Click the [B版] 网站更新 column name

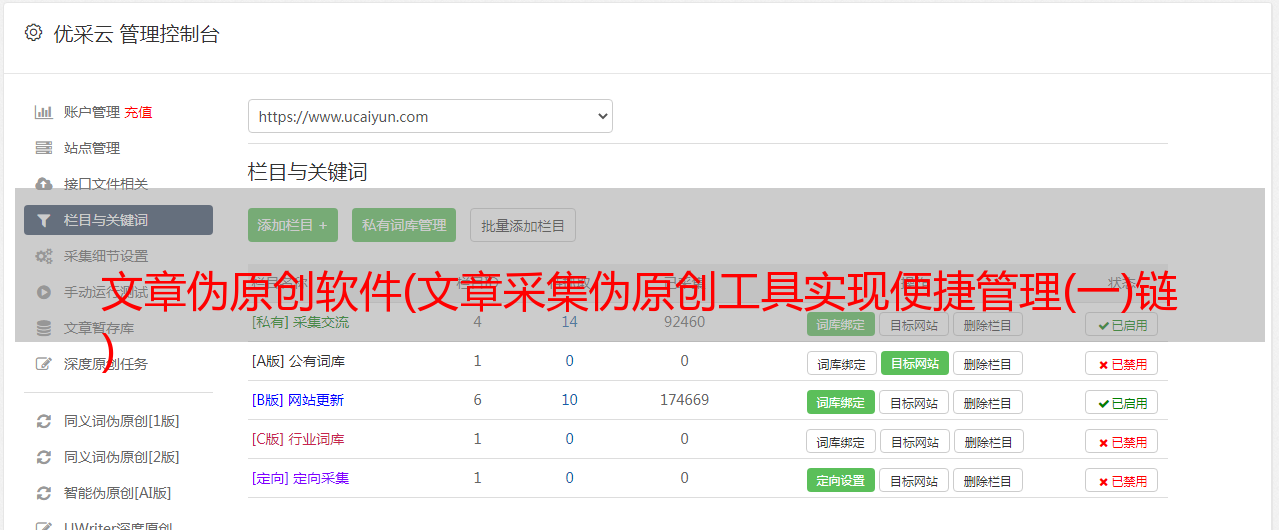pyautogui.click(x=298, y=400)
